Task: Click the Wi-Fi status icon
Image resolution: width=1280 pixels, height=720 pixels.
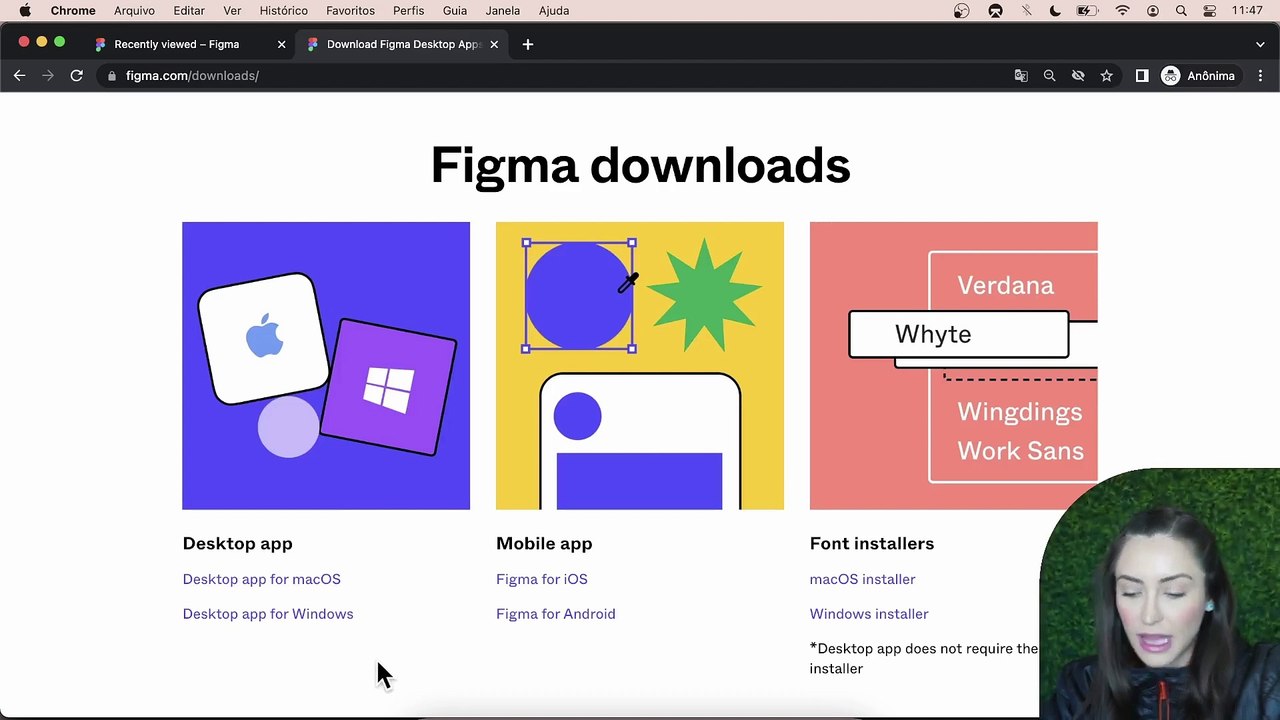Action: (1123, 11)
